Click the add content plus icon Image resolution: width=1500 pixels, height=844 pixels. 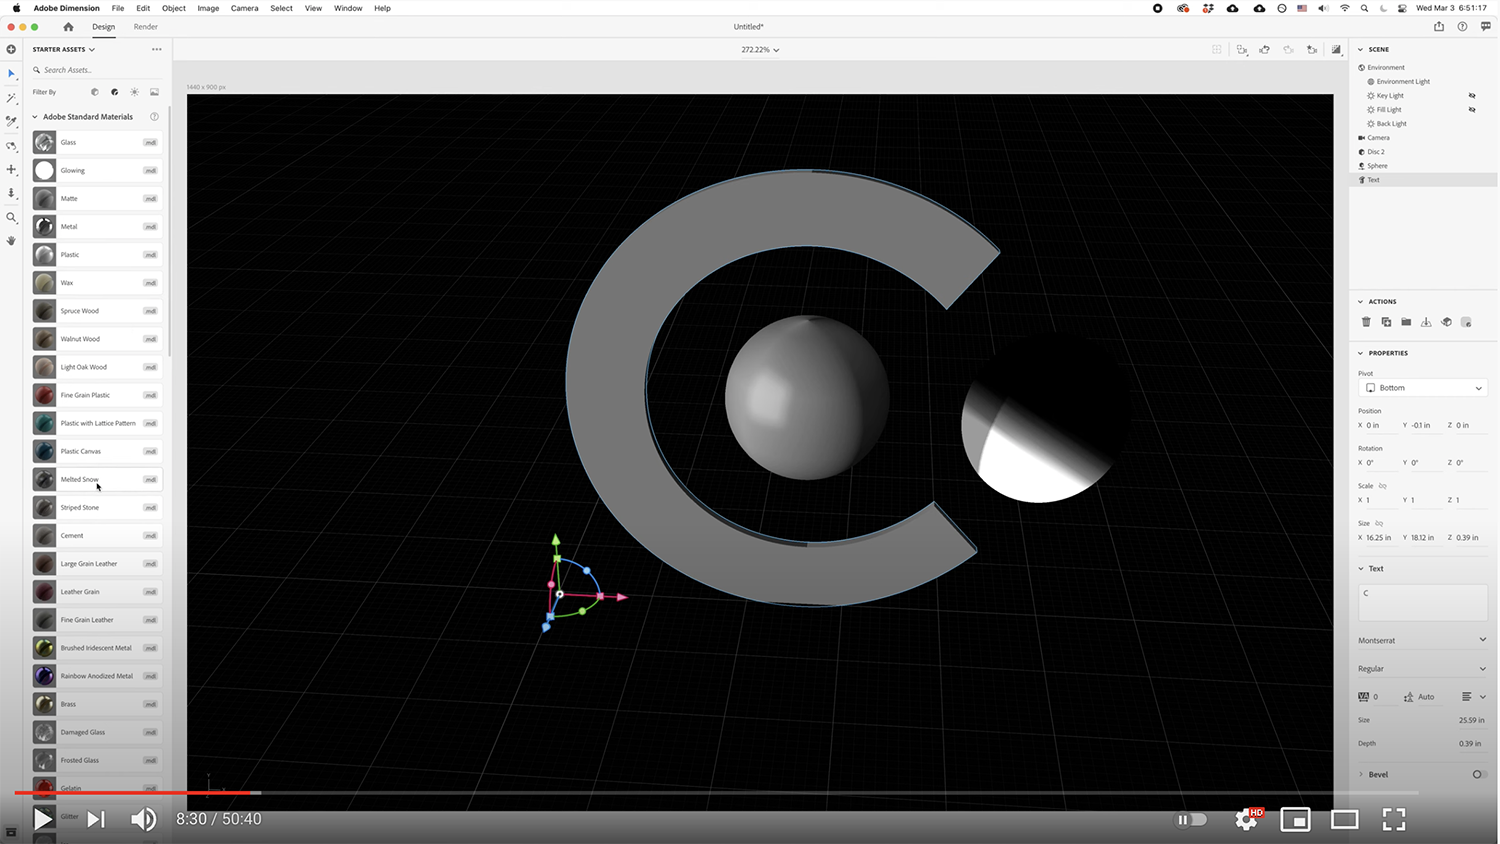tap(11, 49)
